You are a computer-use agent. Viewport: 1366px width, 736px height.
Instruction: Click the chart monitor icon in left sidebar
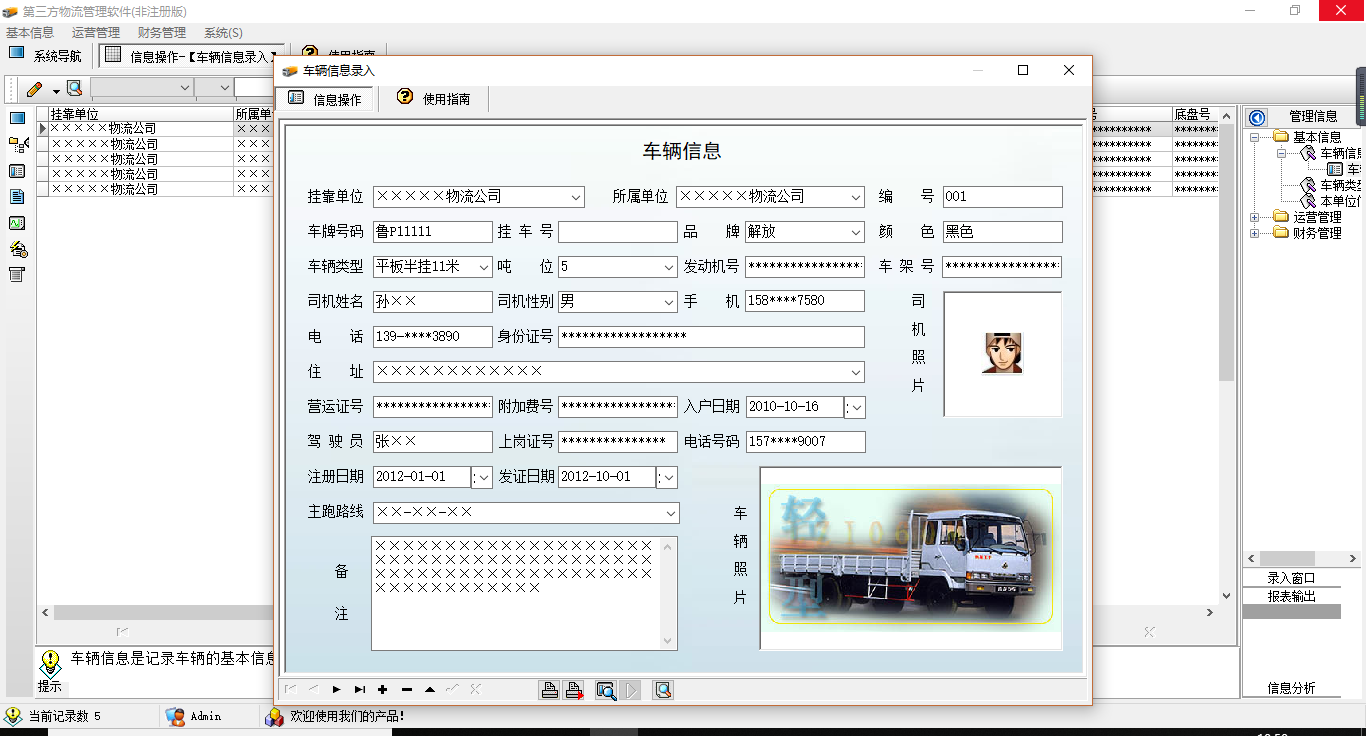[x=17, y=223]
